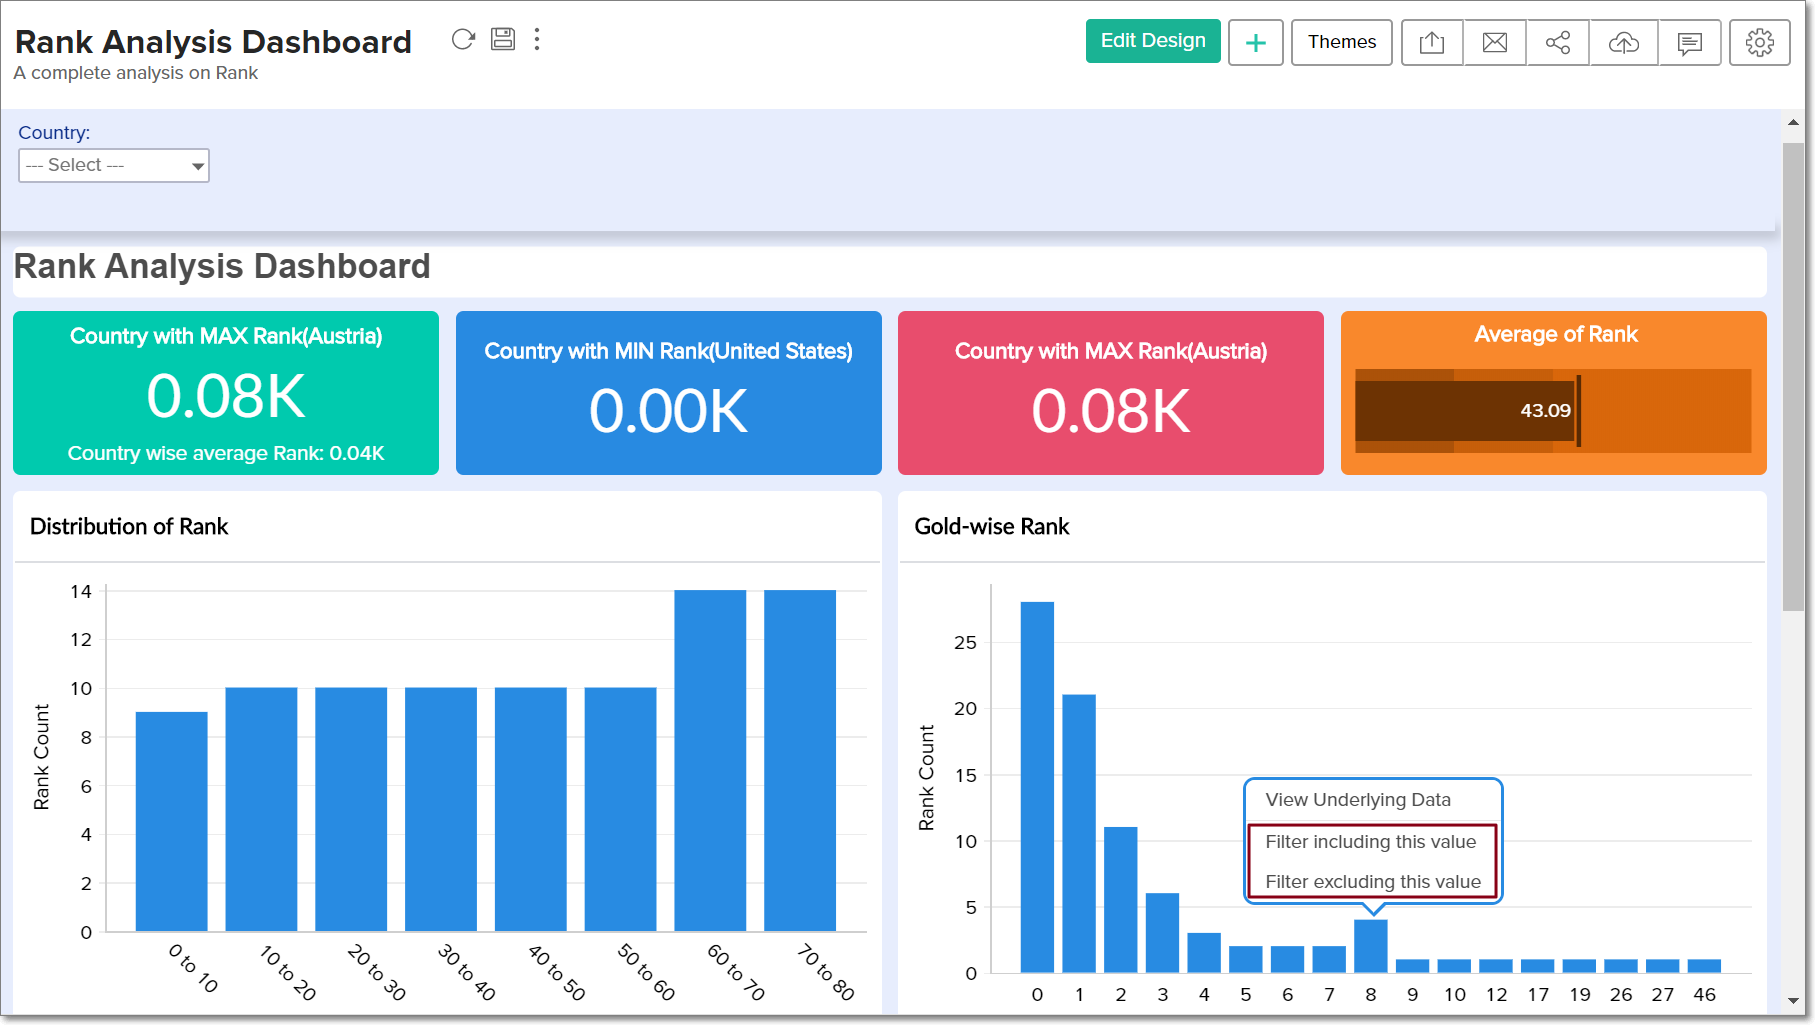
Task: Click the A complete analysis on Rank subtitle
Action: click(135, 73)
